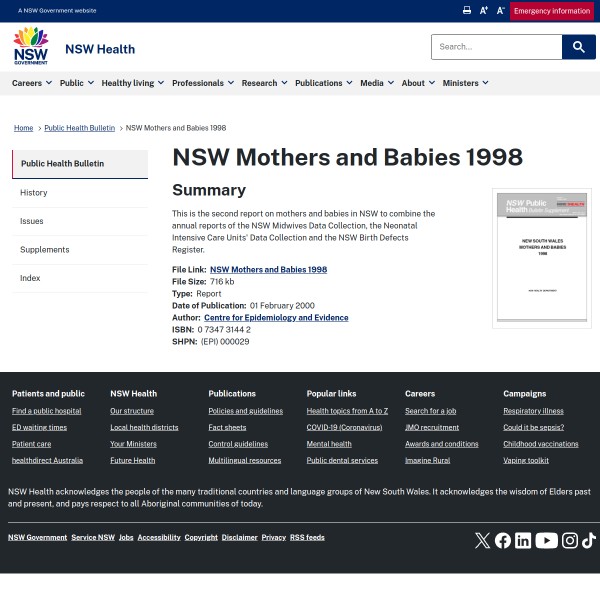
Task: Open the Publications dropdown menu
Action: pos(323,83)
